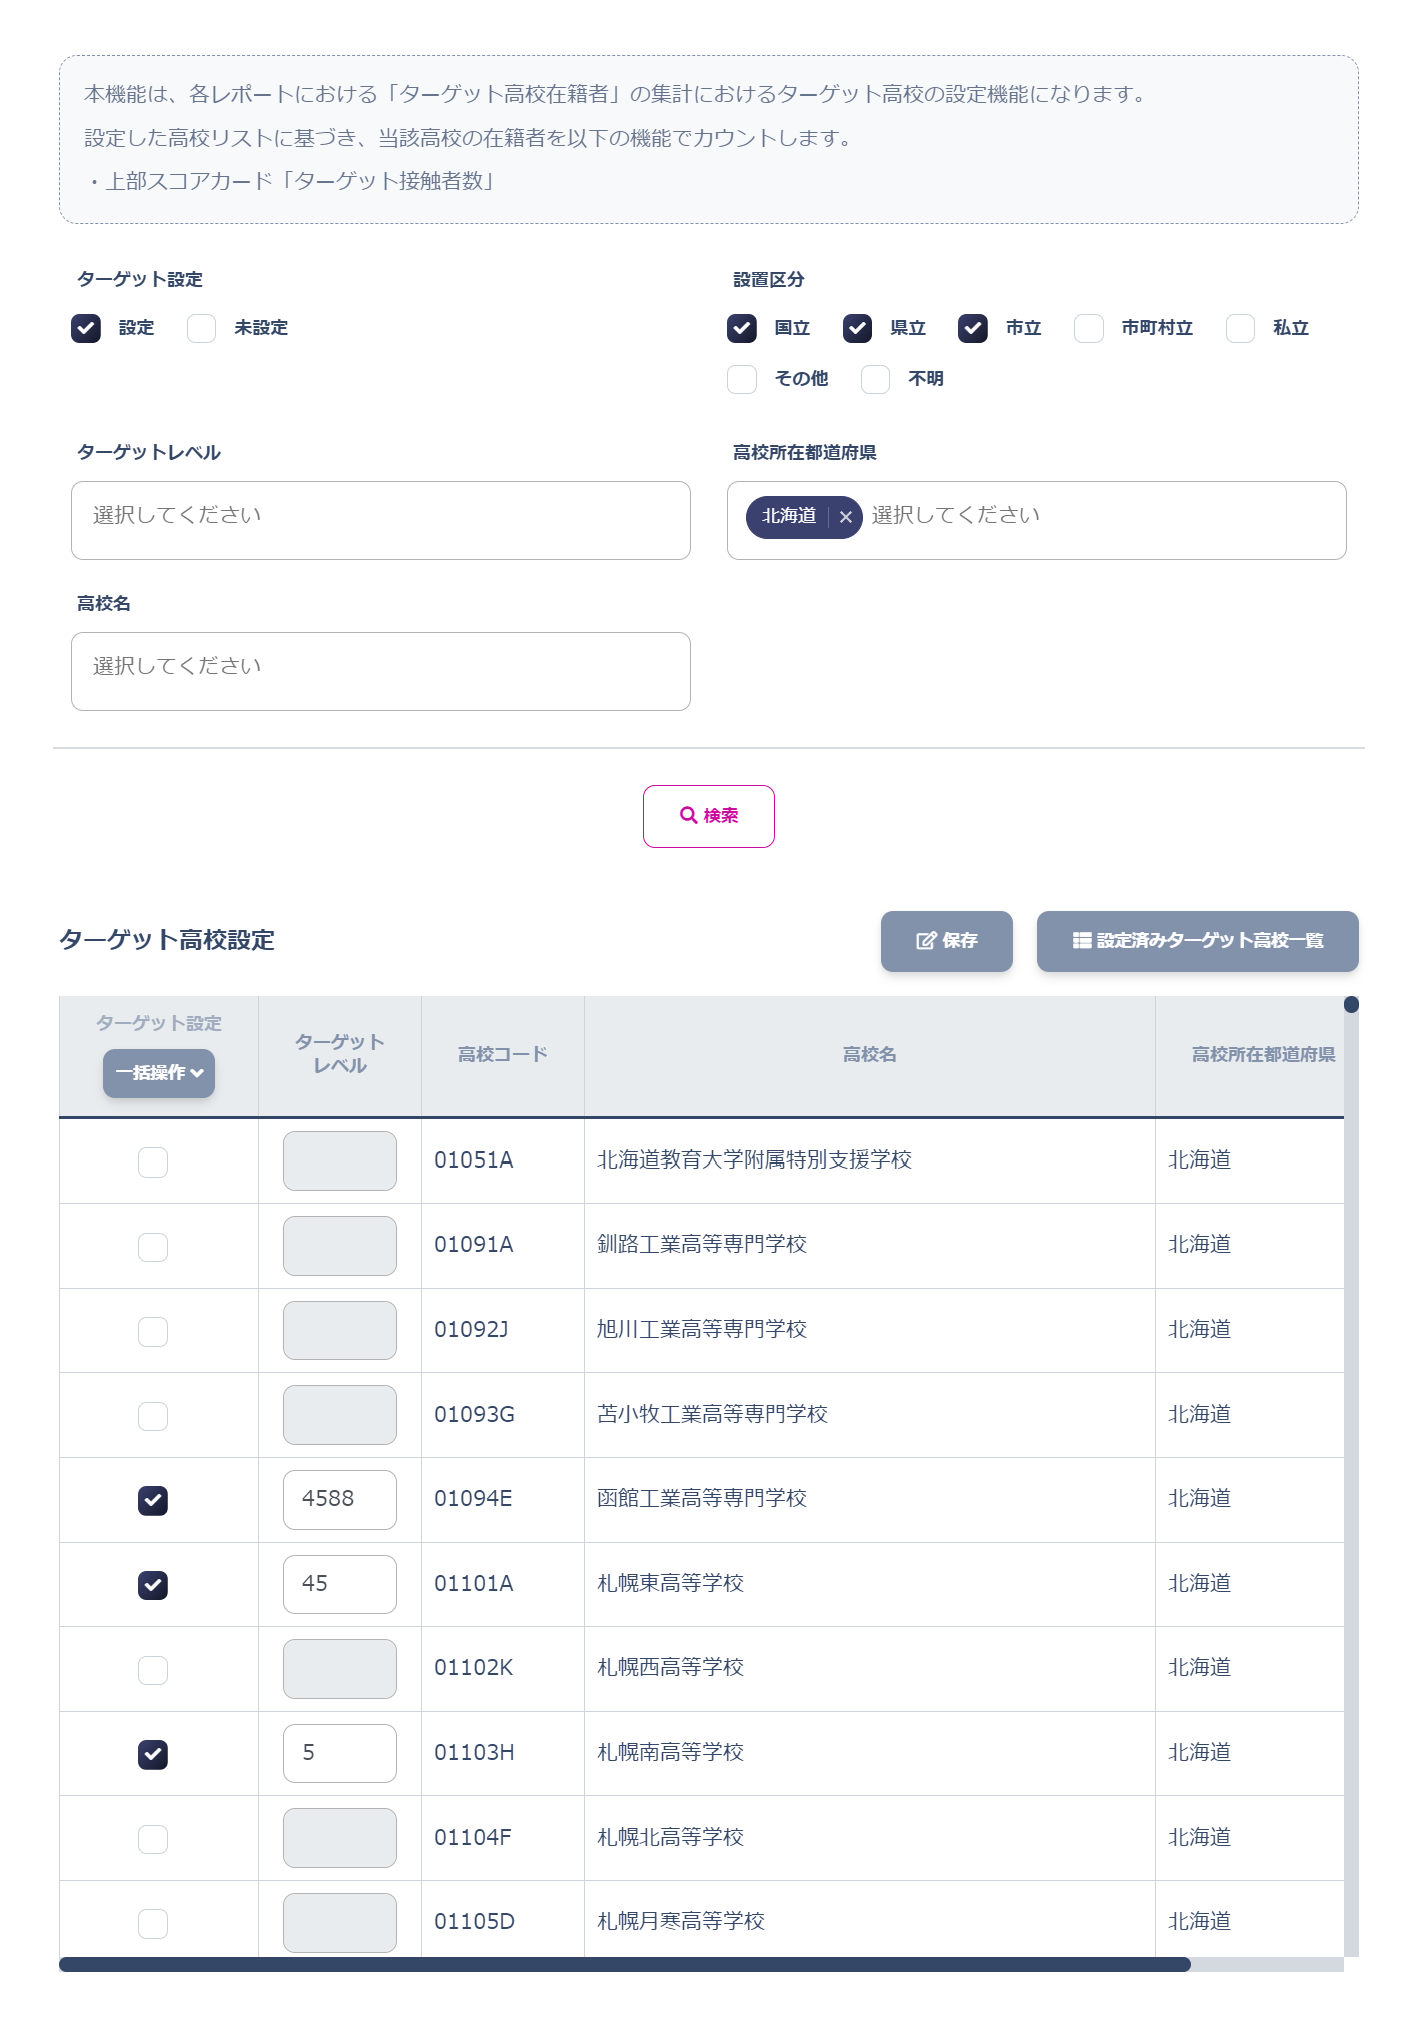Uncheck target box for 札幌南高等学校
1419x2023 pixels.
153,1754
